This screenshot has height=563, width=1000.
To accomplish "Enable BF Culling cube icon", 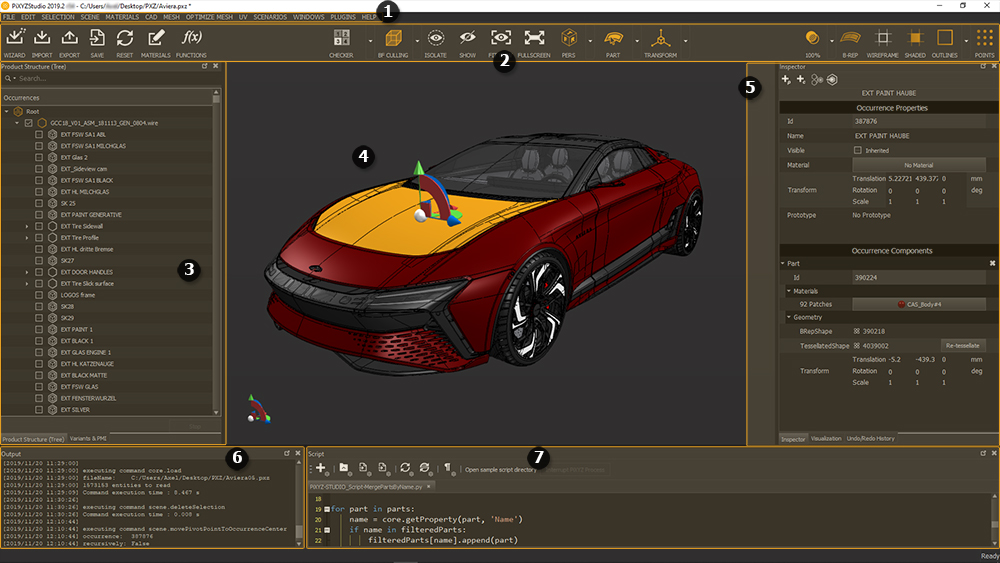I will pos(392,39).
